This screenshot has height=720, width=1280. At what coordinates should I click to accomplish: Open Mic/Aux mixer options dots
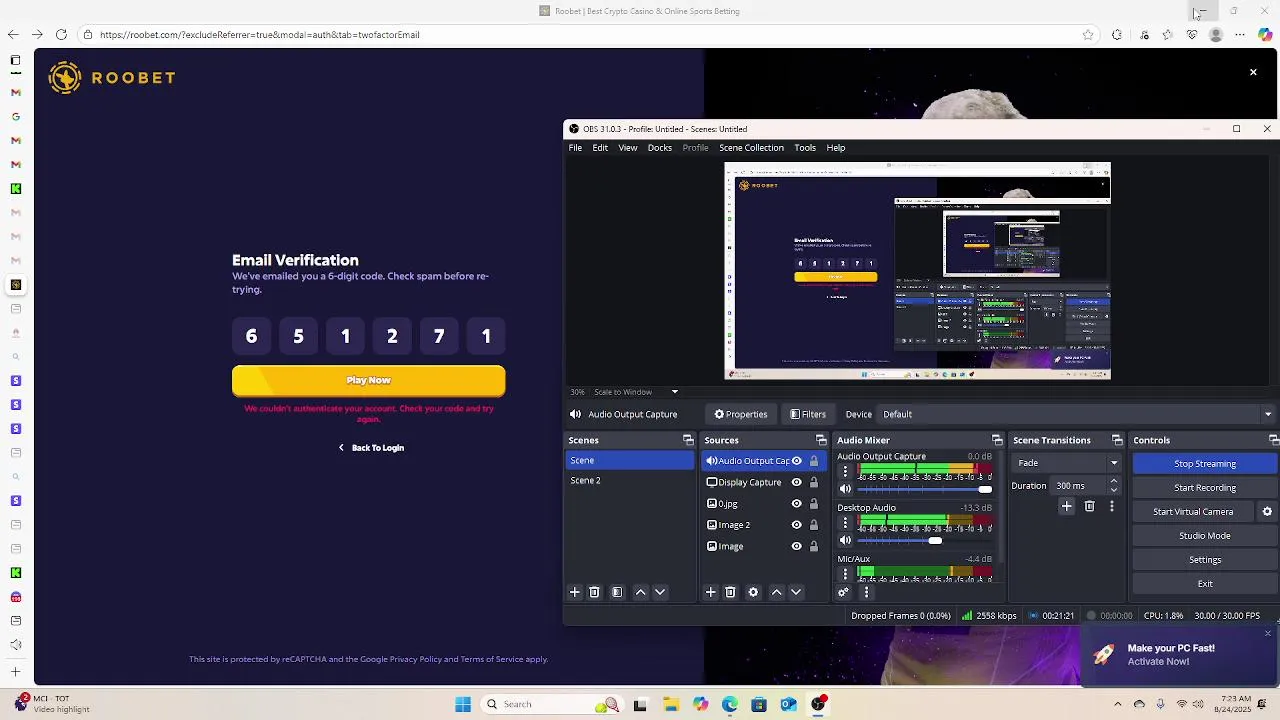[845, 574]
